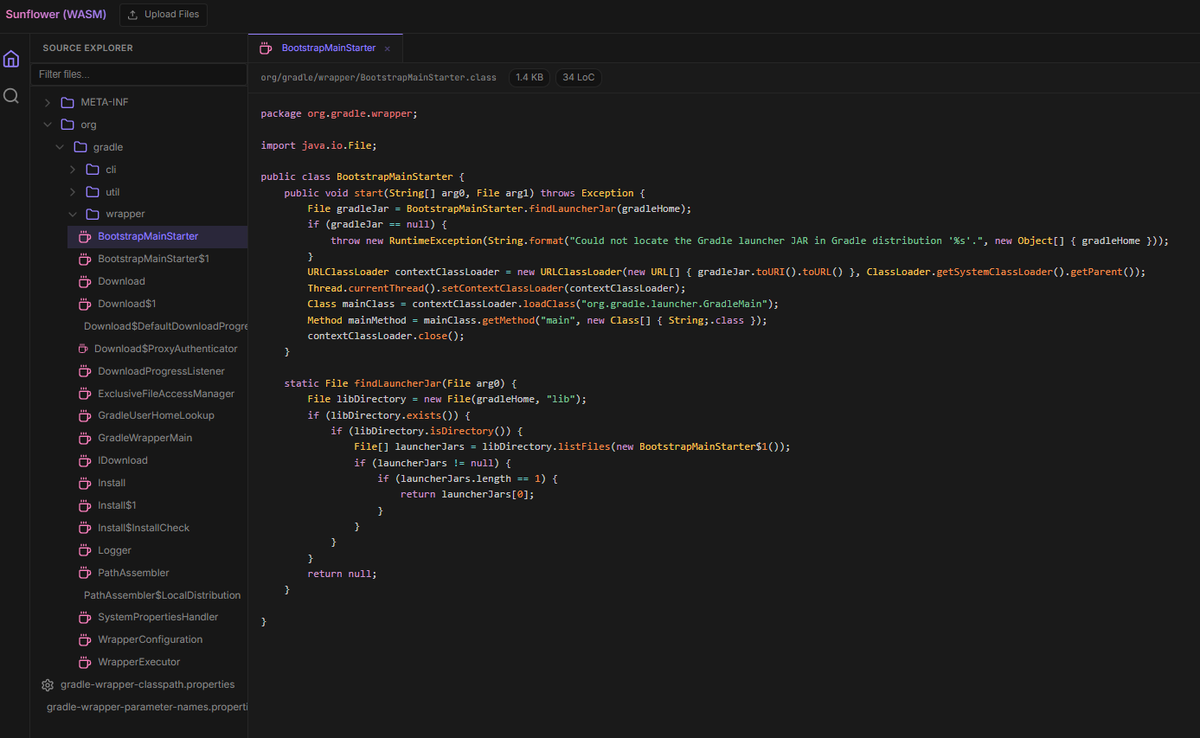The image size is (1200, 738).
Task: Click the "public class BootstrapMainStarter {" line
Action: [363, 177]
